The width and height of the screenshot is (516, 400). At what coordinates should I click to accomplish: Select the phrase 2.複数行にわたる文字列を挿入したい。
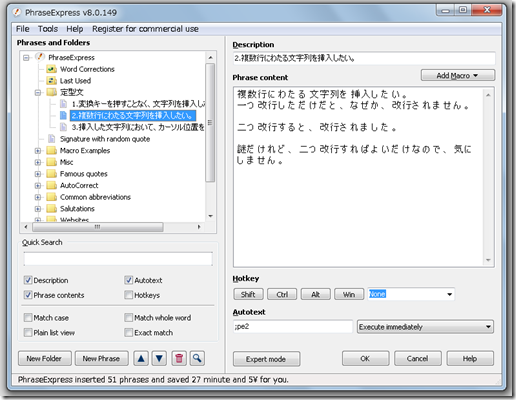pyautogui.click(x=133, y=116)
